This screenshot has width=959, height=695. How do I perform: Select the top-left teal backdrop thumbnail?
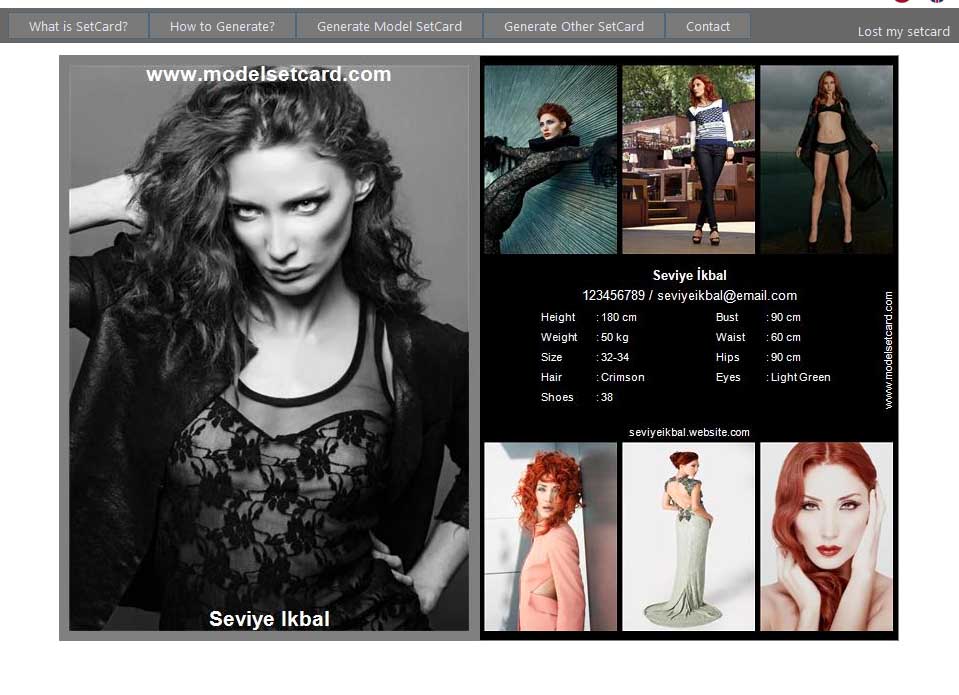click(550, 159)
